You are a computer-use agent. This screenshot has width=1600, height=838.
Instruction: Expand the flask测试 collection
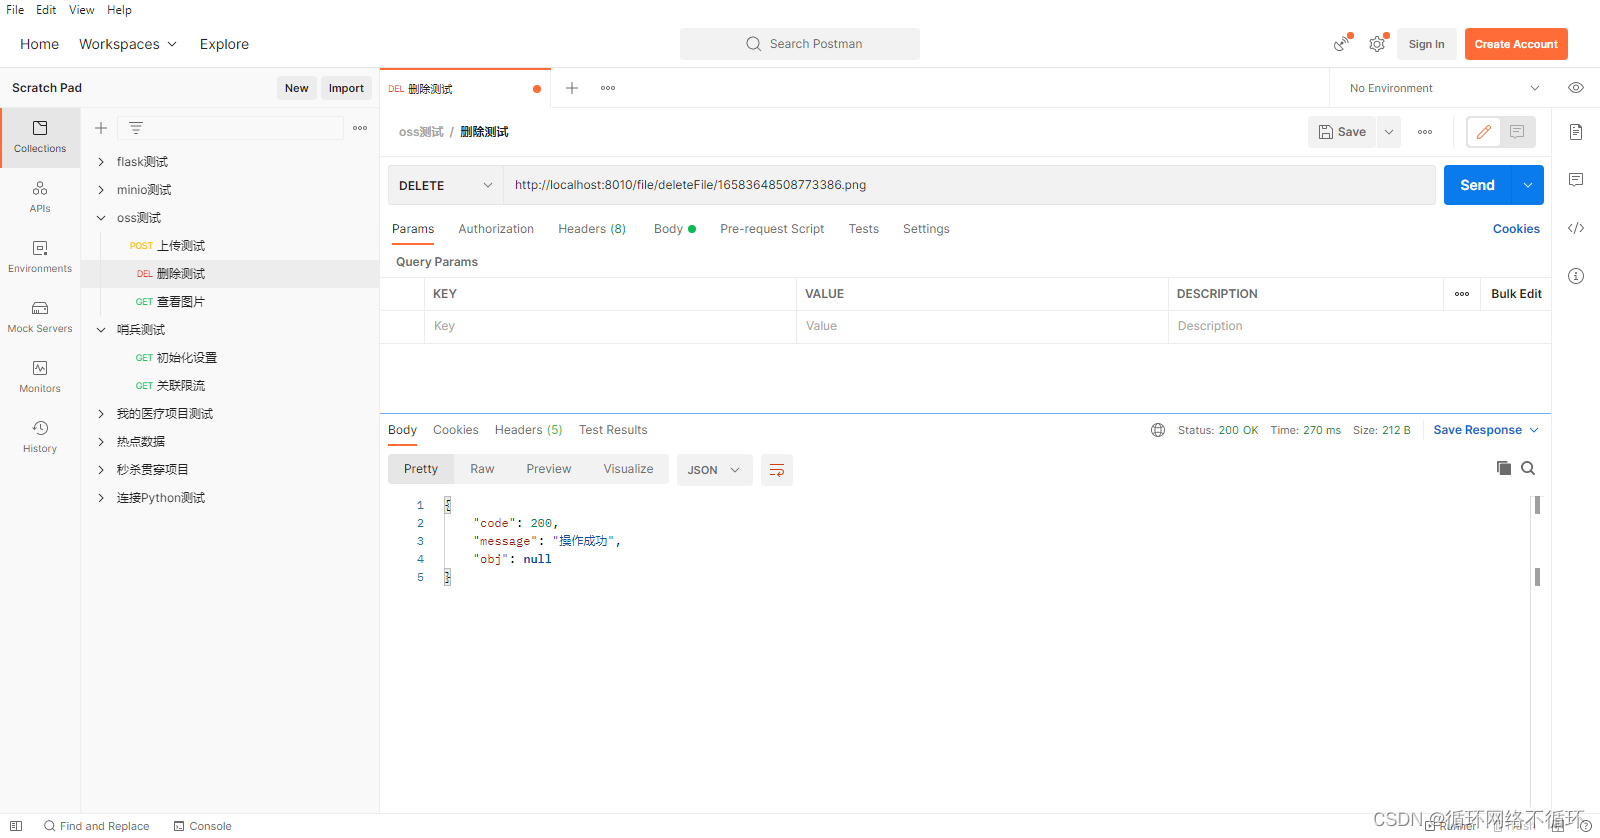[x=101, y=162]
